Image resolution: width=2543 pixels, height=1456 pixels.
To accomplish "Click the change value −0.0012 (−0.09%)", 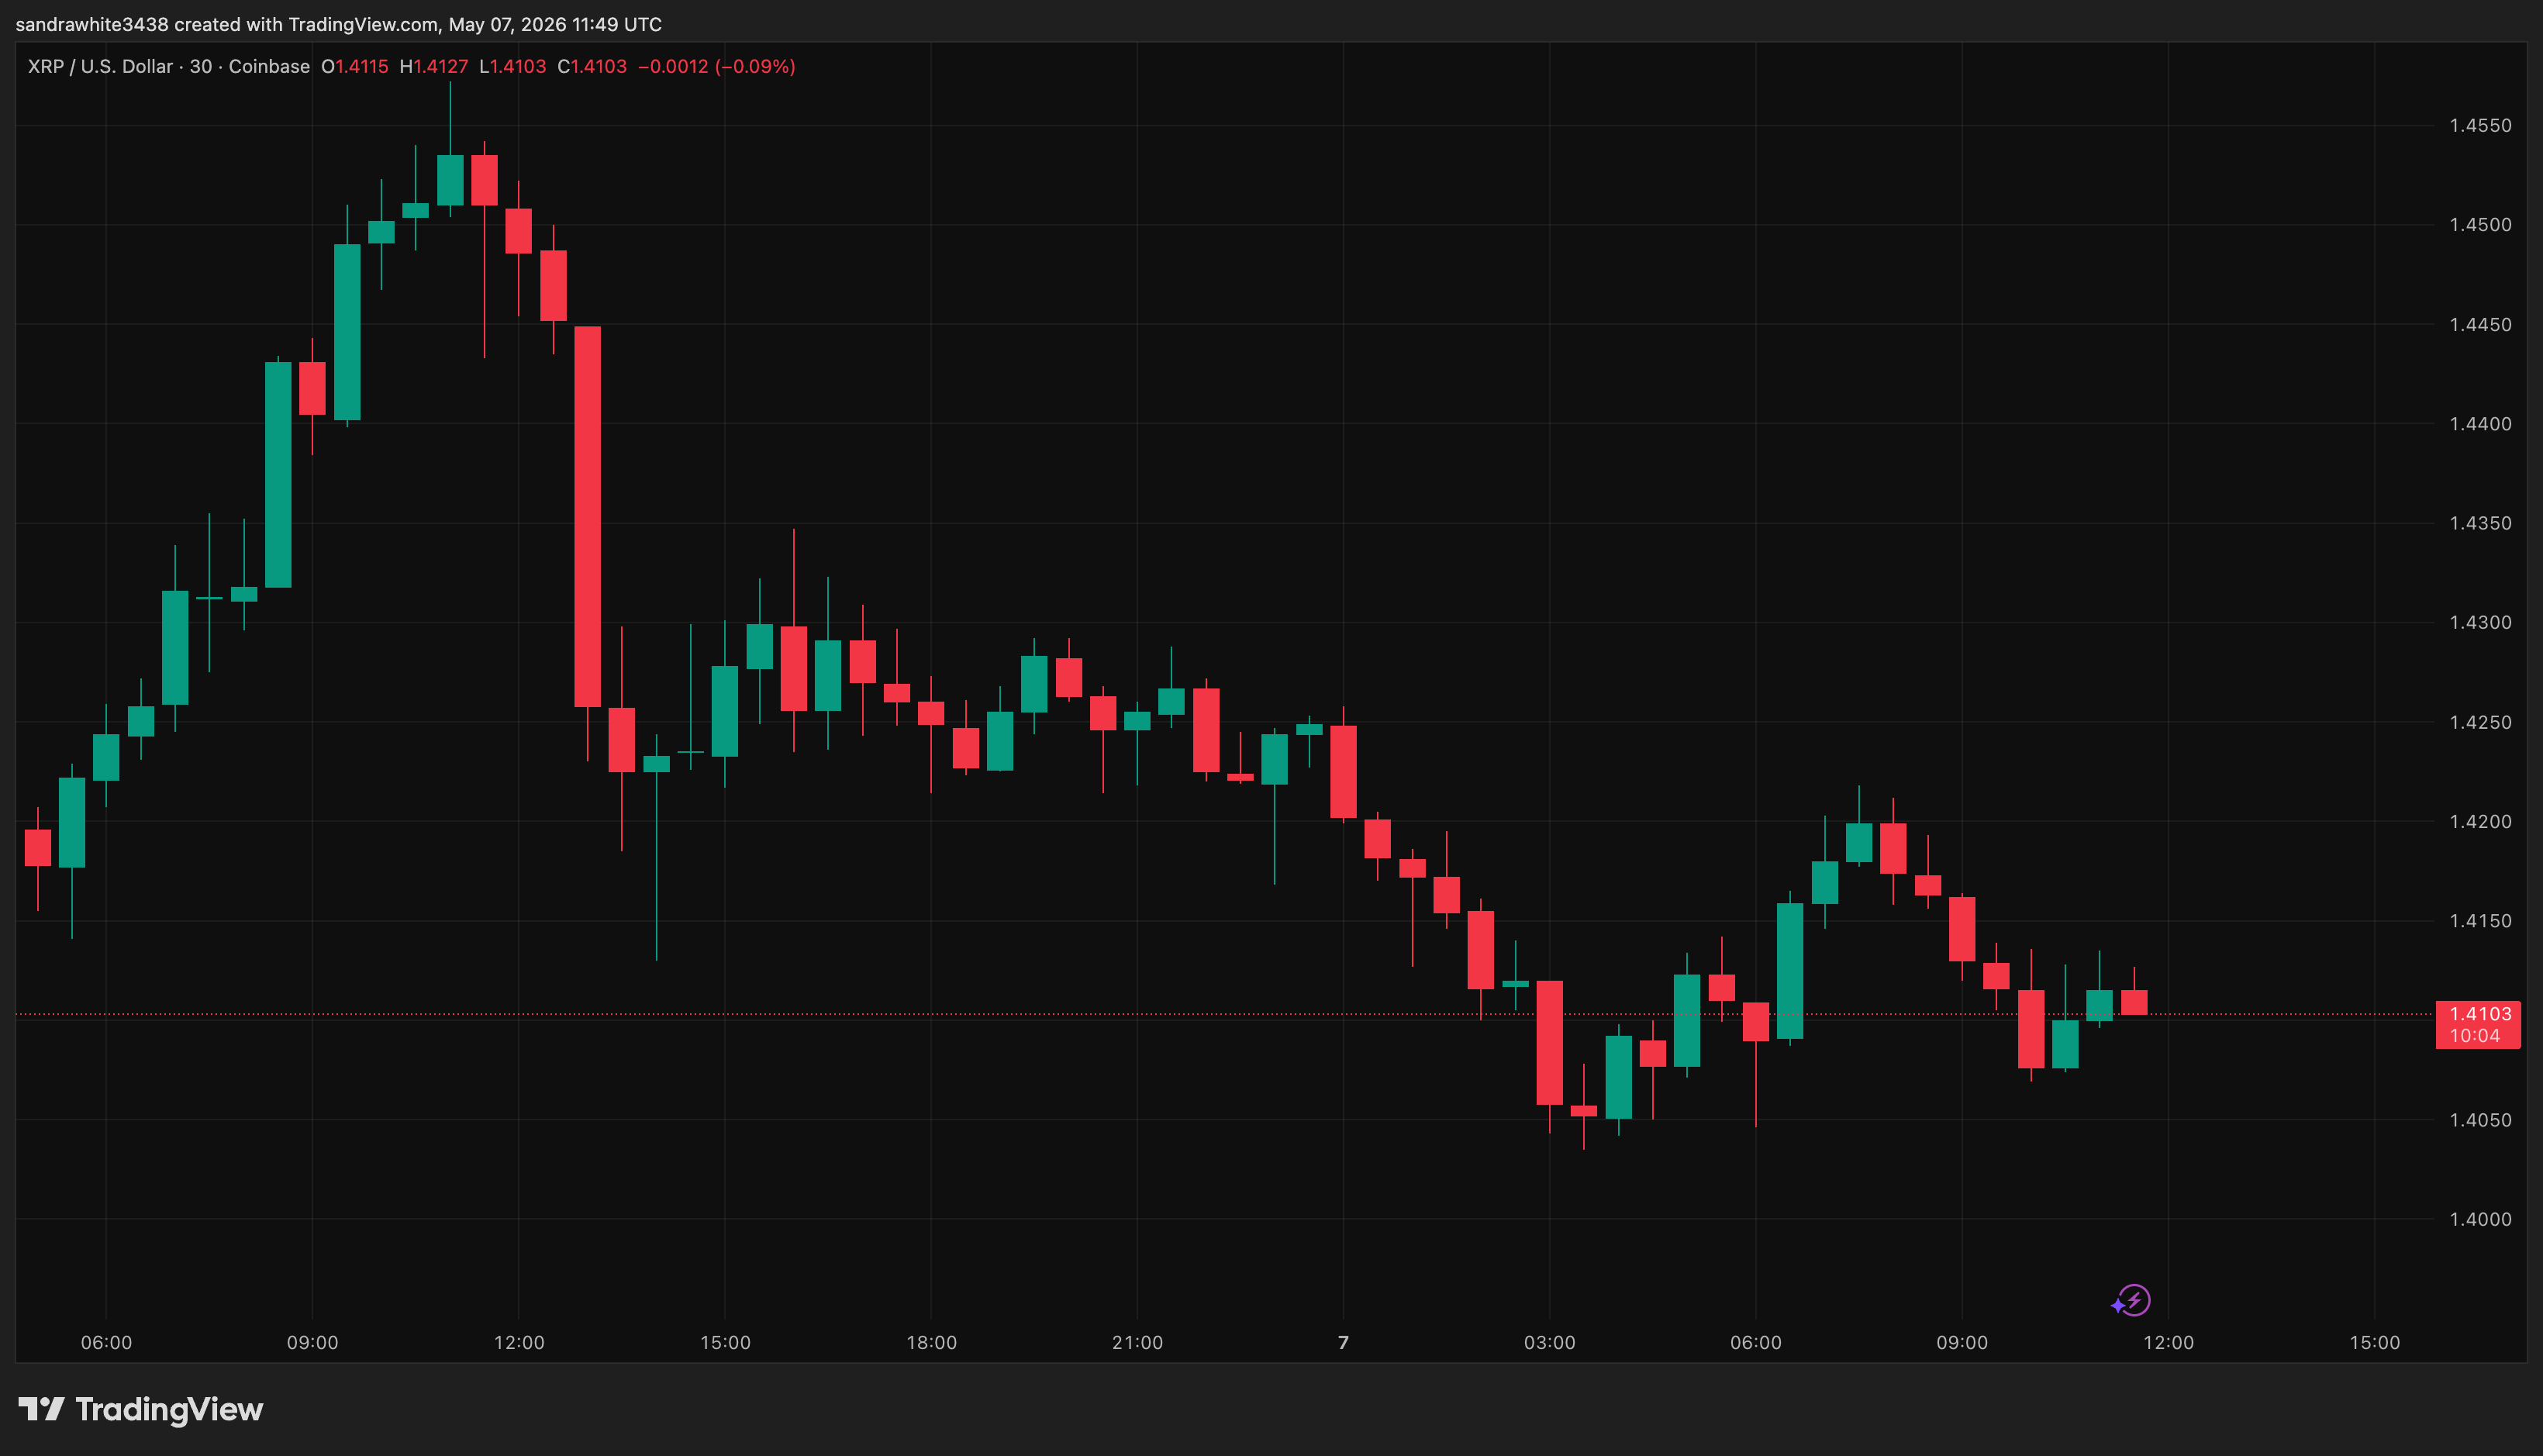I will pyautogui.click(x=717, y=67).
